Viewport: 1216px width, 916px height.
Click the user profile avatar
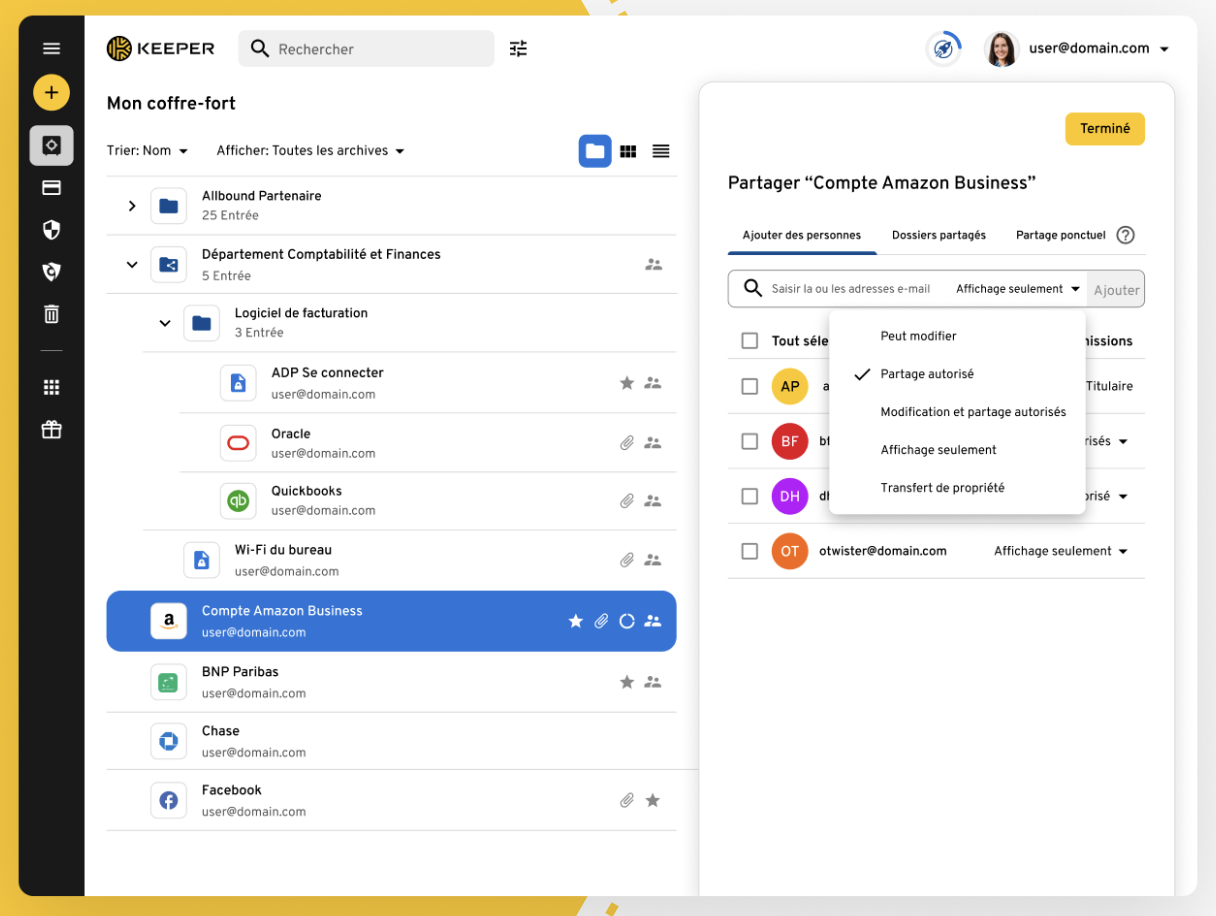pyautogui.click(x=1001, y=48)
